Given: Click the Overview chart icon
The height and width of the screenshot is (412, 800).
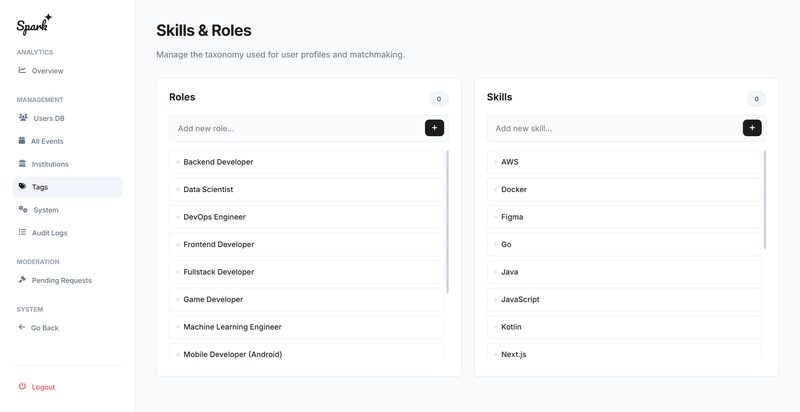Looking at the screenshot, I should coord(22,70).
